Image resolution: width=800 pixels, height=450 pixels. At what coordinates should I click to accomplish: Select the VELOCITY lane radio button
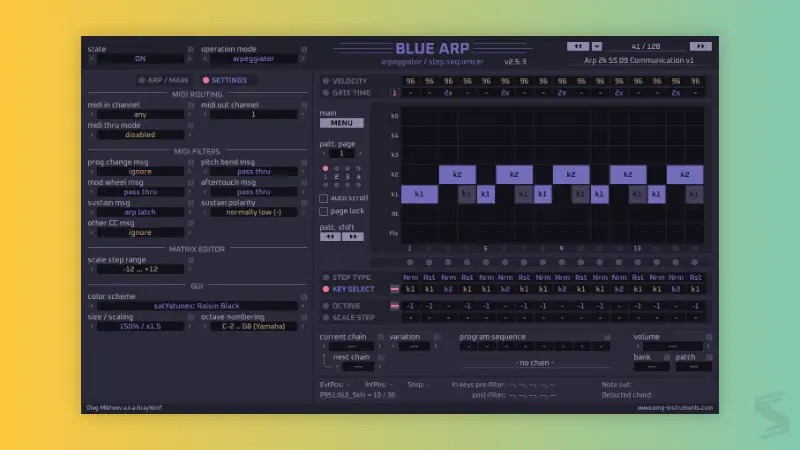pyautogui.click(x=326, y=81)
